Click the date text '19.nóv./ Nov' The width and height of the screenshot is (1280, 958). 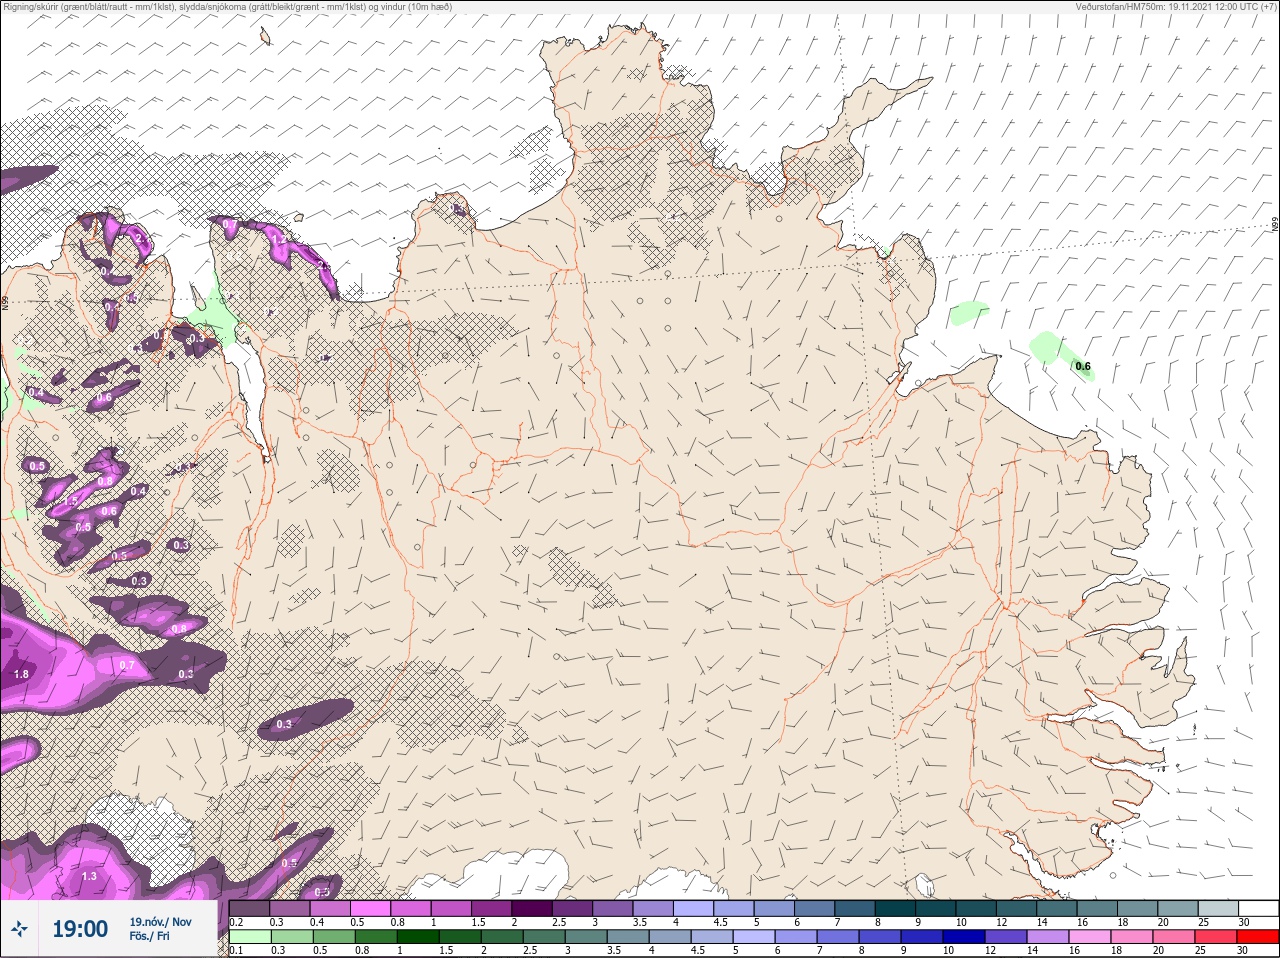coord(160,922)
